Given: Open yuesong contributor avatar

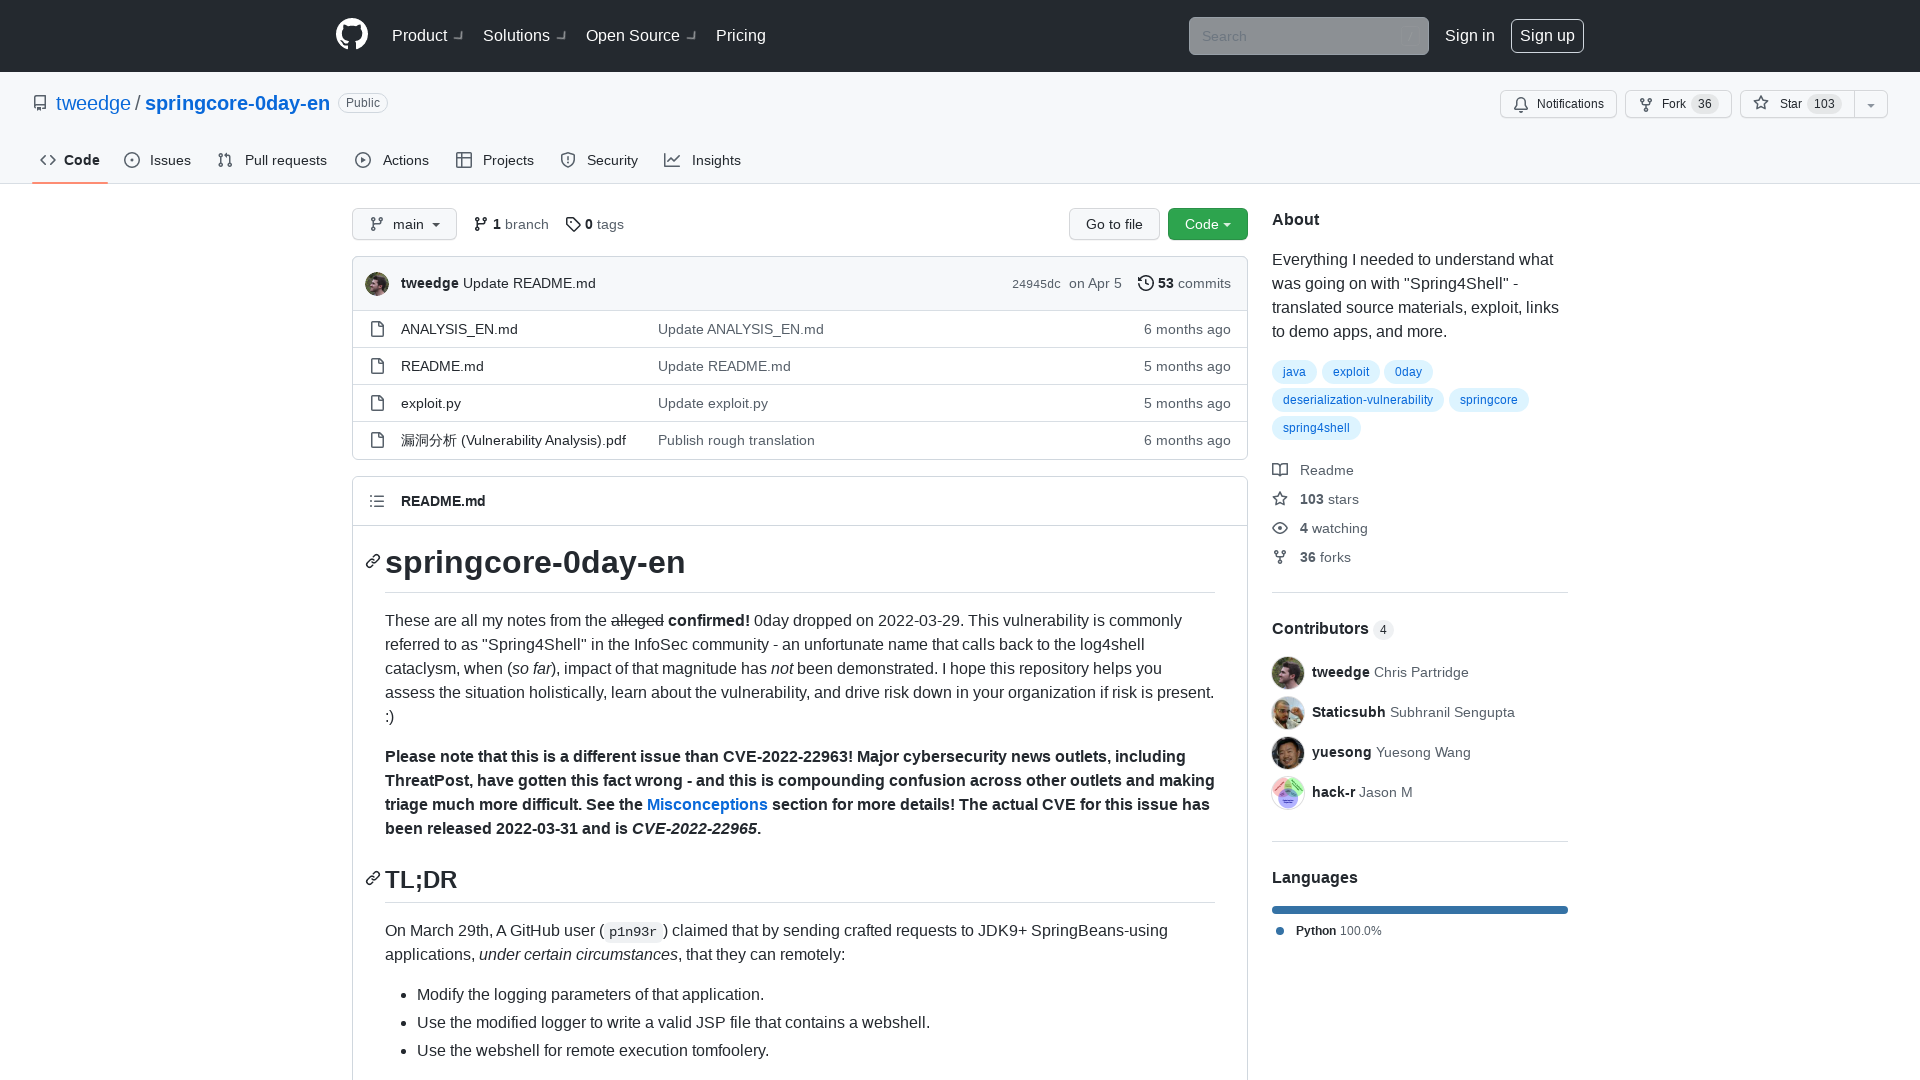Looking at the screenshot, I should click(1288, 753).
